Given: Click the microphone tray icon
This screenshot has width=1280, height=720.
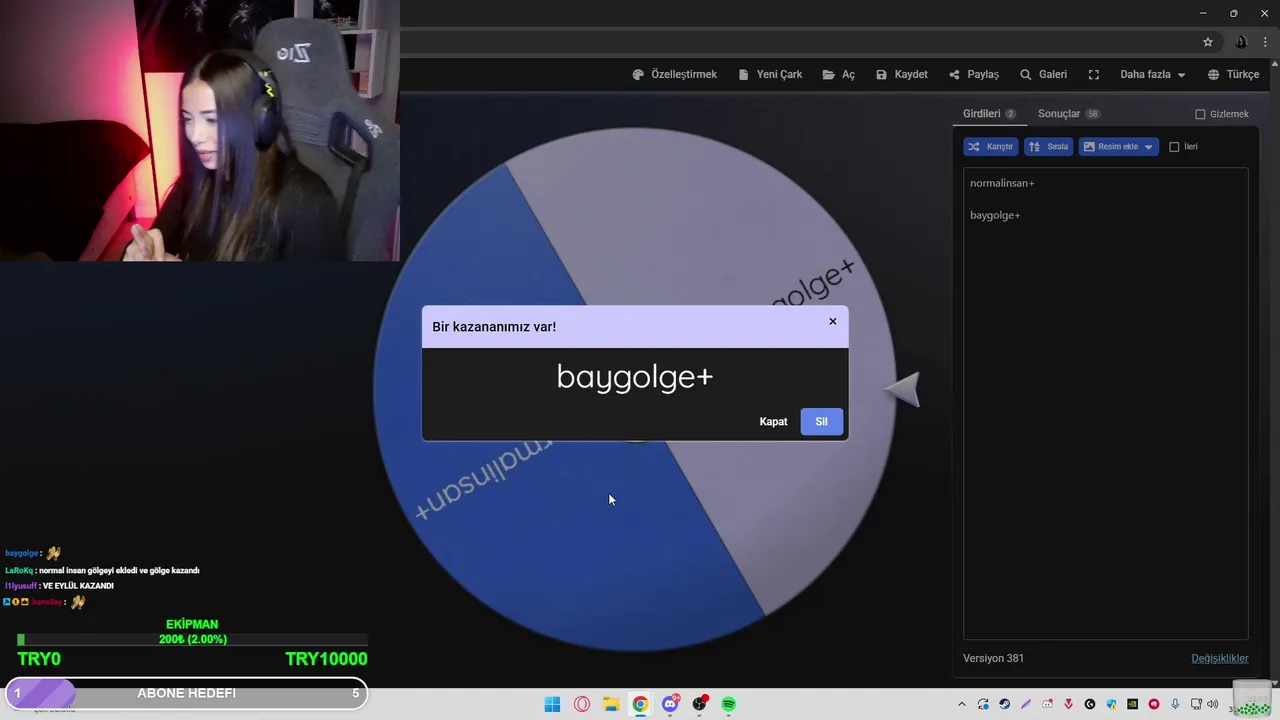Looking at the screenshot, I should [1175, 704].
